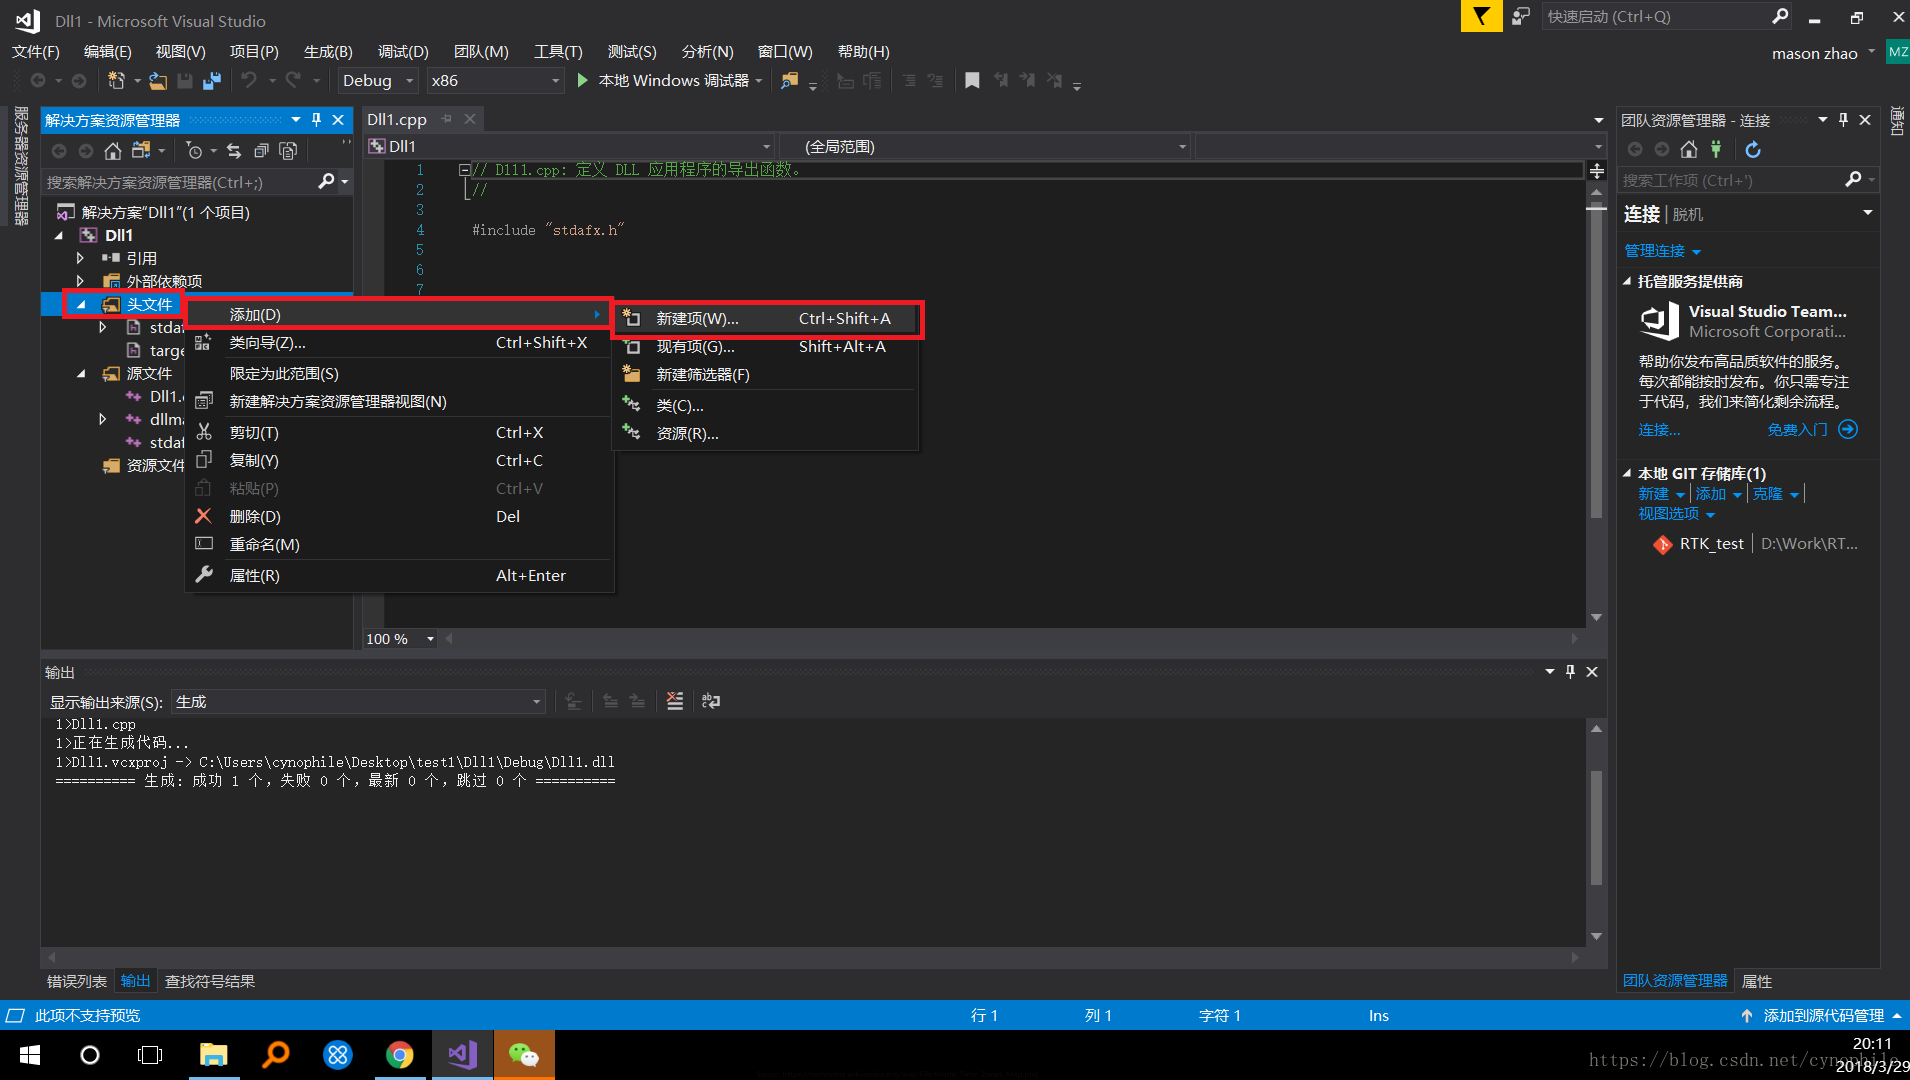Open the Dll1 project scope dropdown

tap(570, 146)
